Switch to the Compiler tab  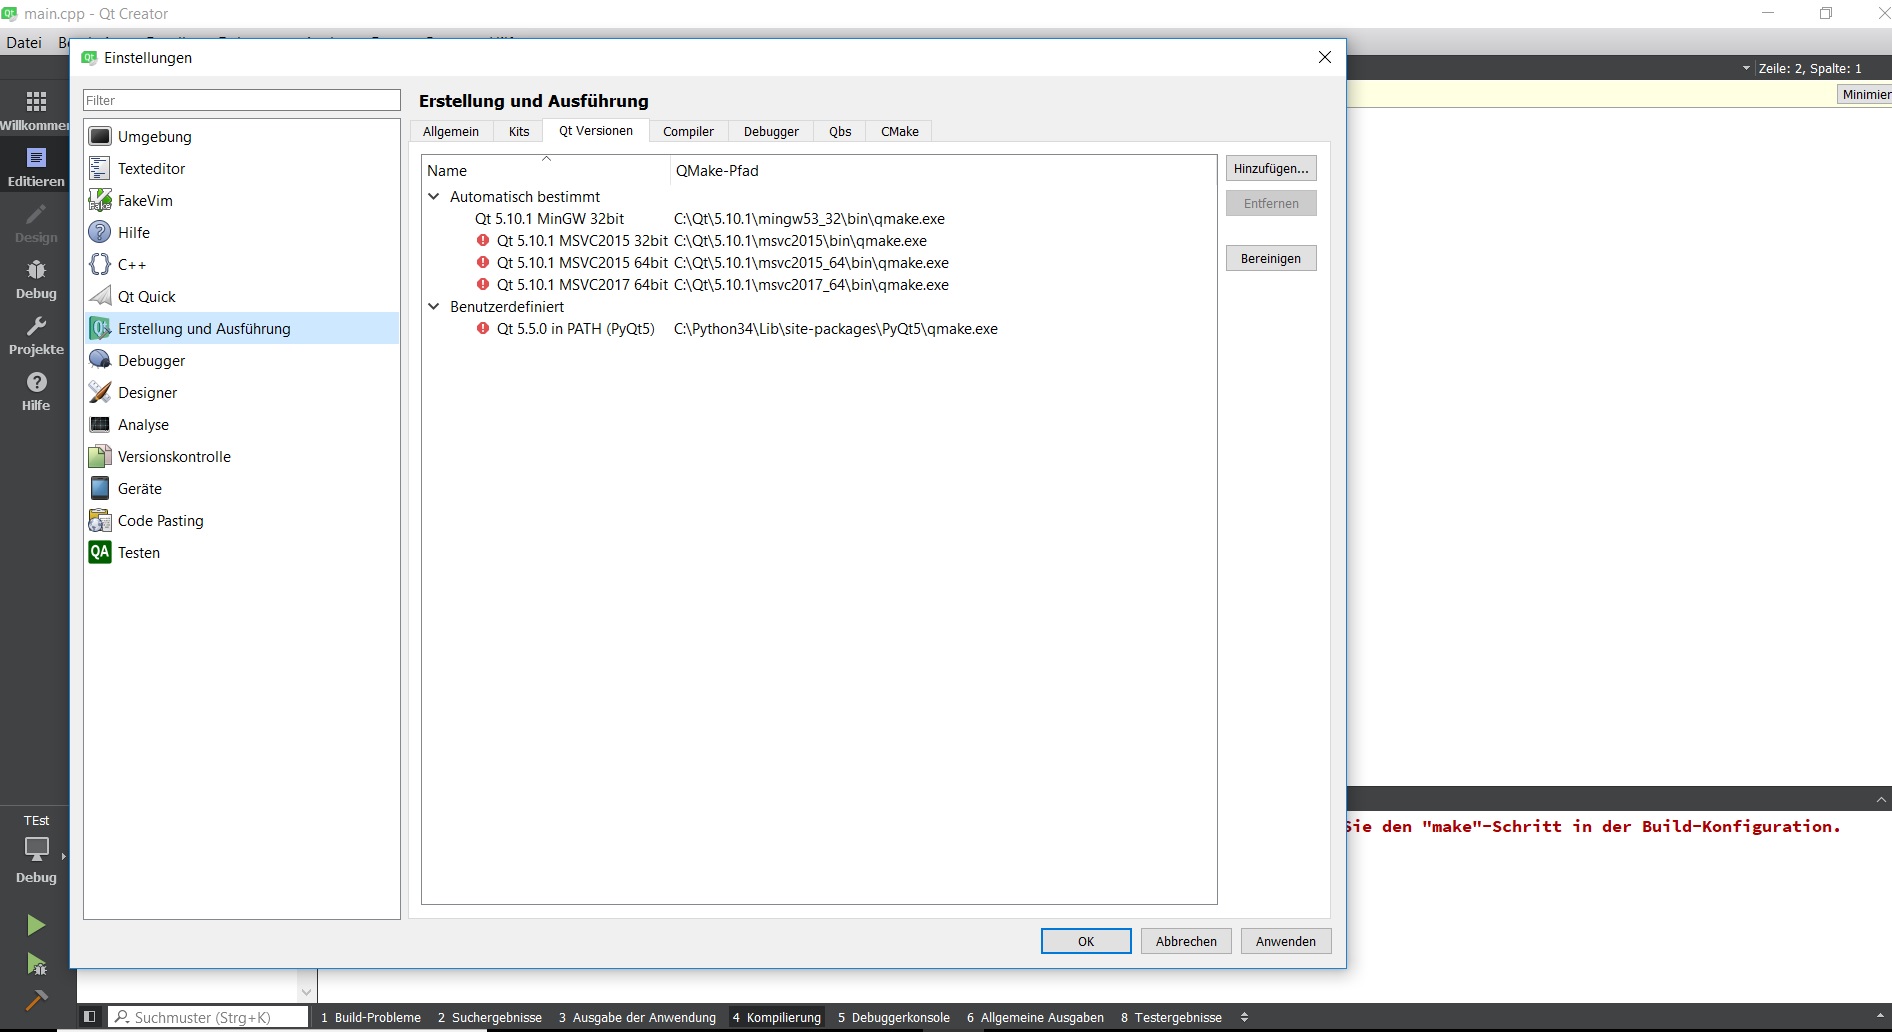(688, 132)
